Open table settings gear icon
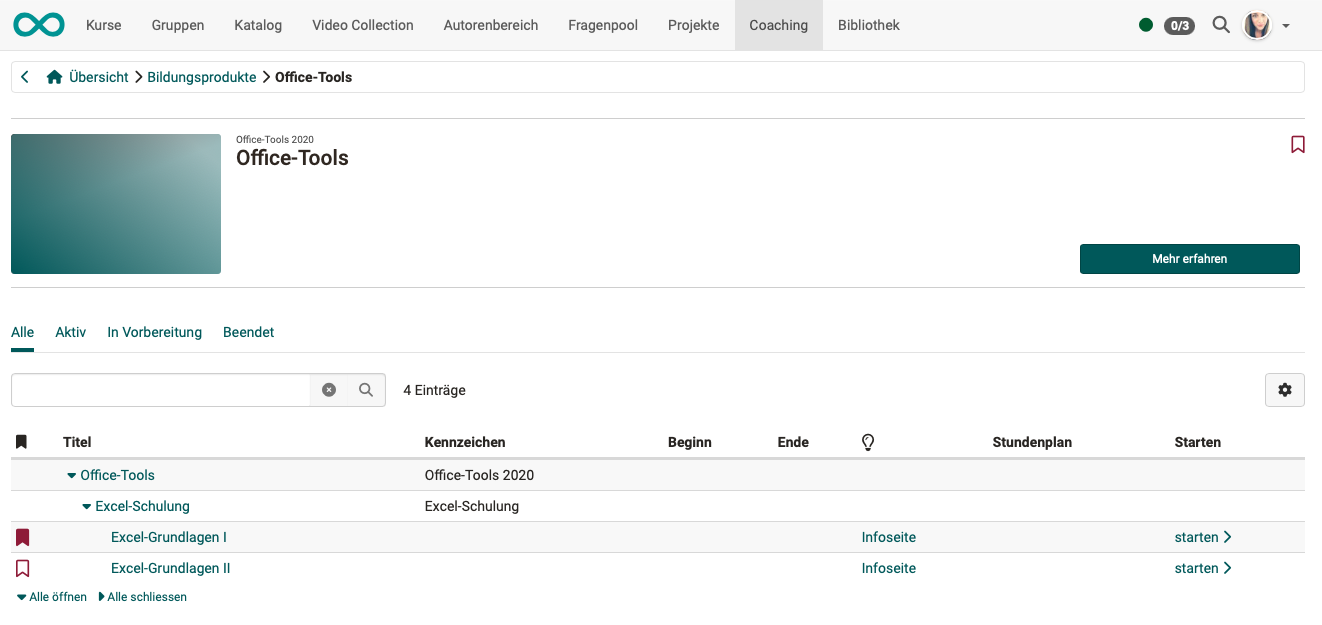1322x625 pixels. [1284, 390]
